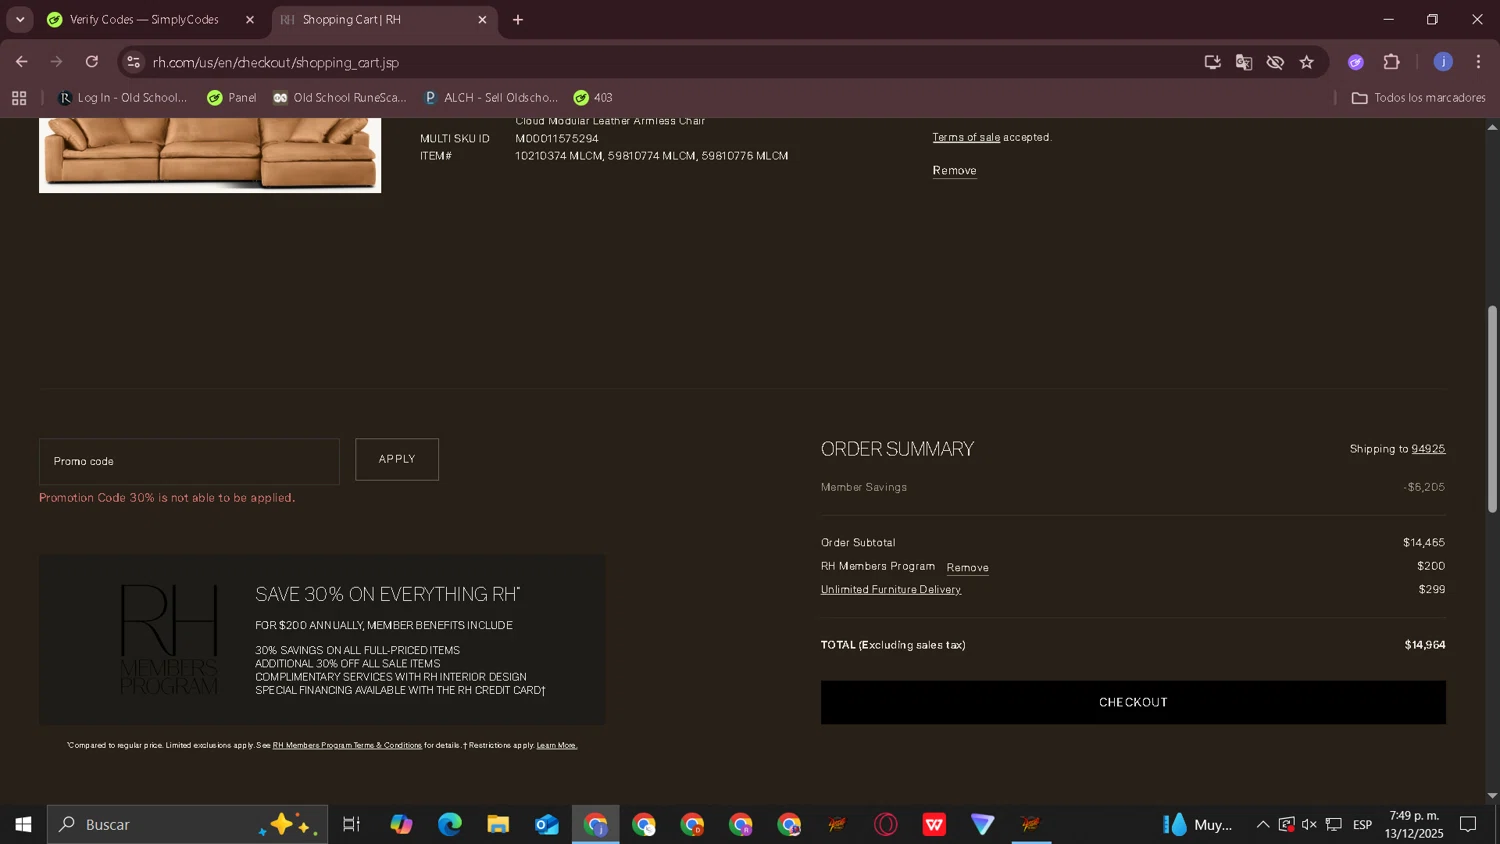Go forward in browser history
1500x844 pixels.
click(x=57, y=62)
